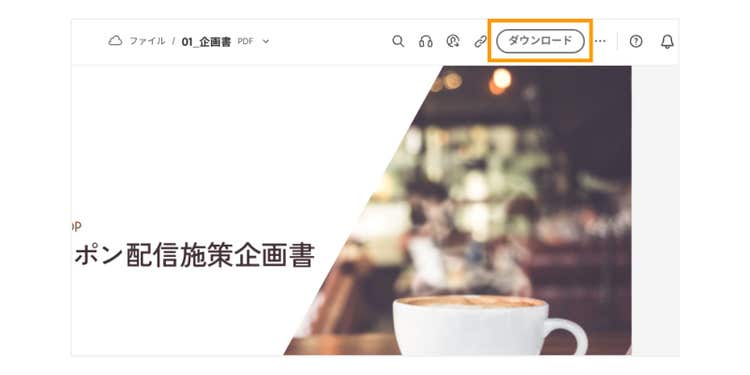The width and height of the screenshot is (750, 375).
Task: Click the coffee cup handle in the photo
Action: pyautogui.click(x=568, y=335)
